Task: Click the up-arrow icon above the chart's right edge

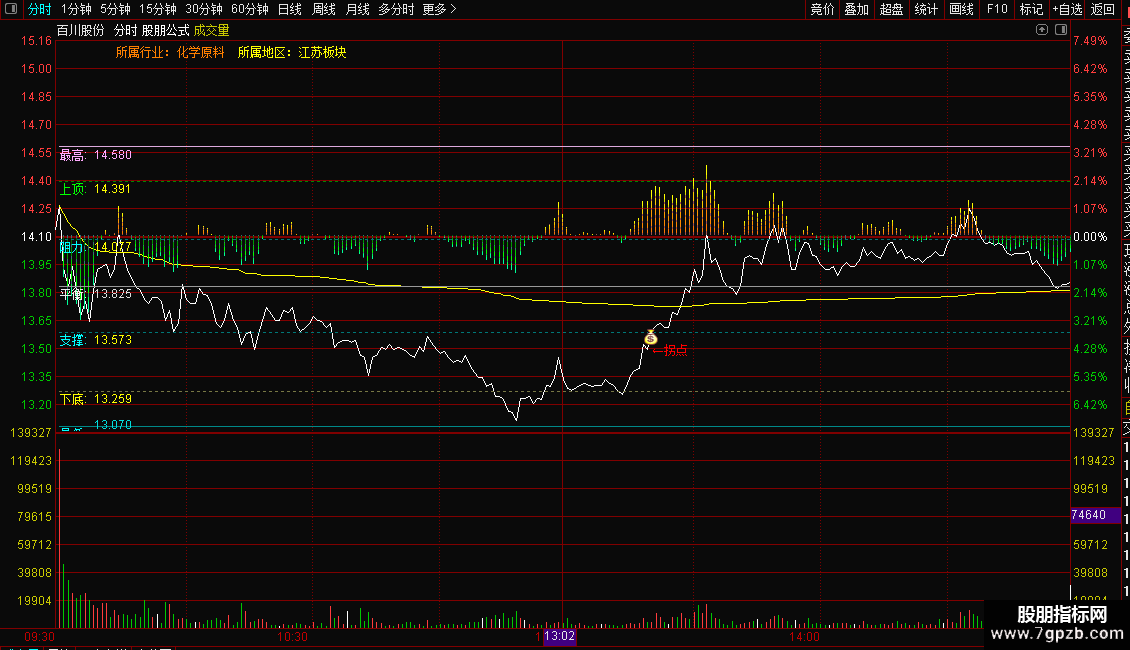Action: 1042,30
